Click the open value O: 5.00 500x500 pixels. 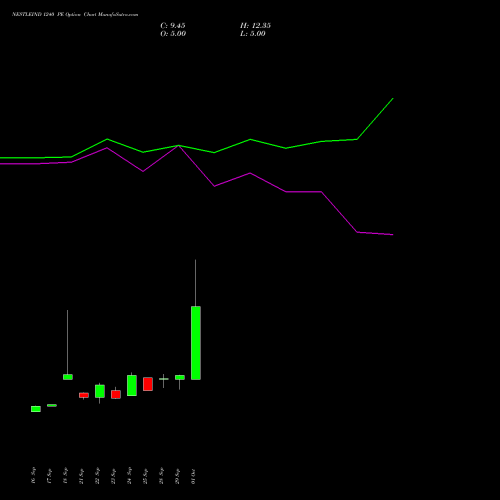pos(173,34)
